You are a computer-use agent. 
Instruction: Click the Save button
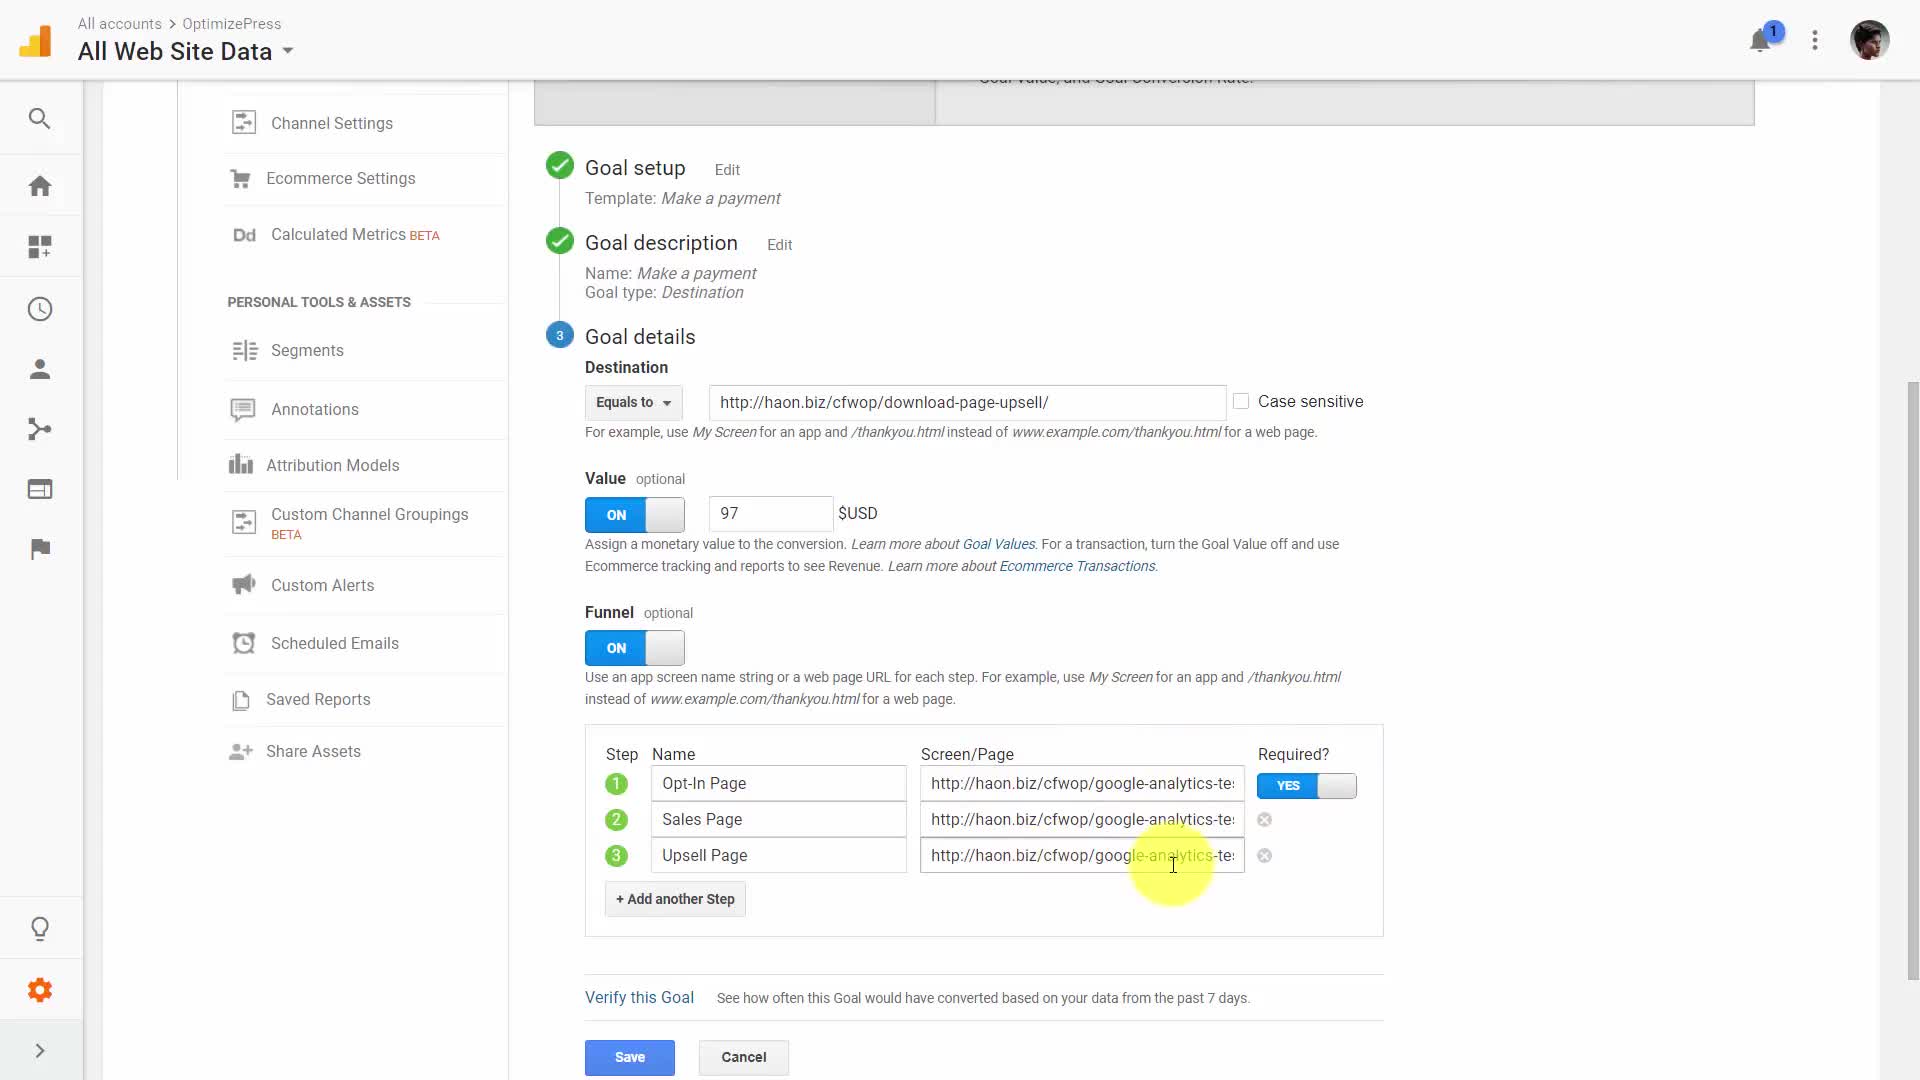pos(629,1057)
